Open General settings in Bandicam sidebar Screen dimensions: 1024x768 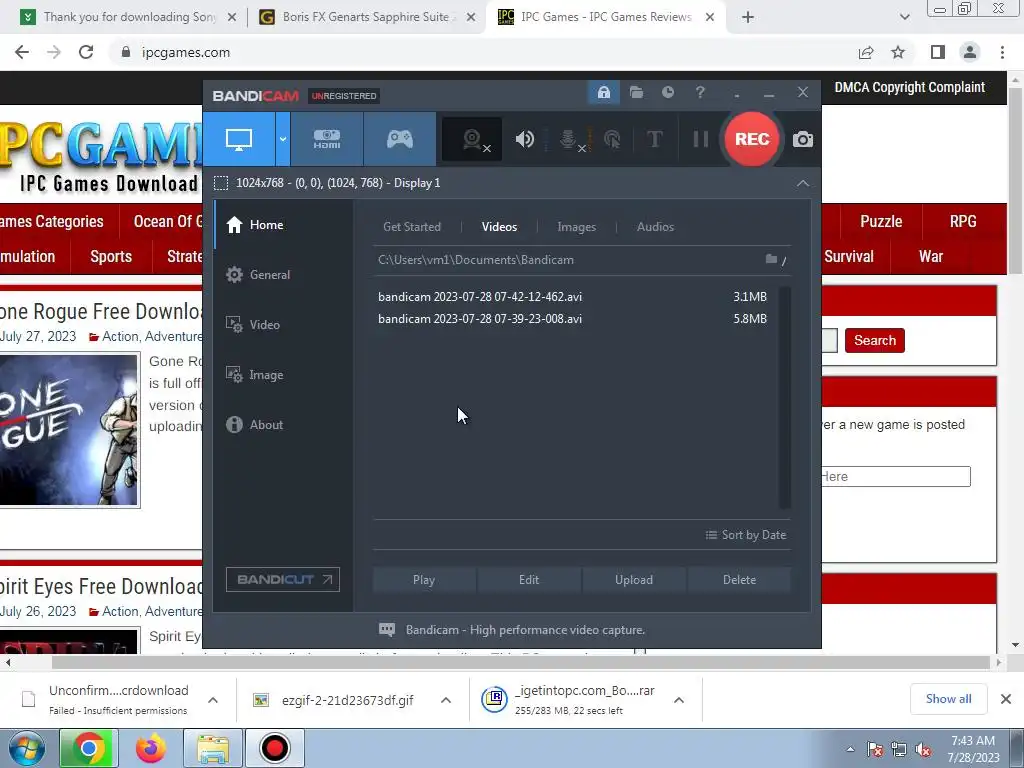point(283,275)
